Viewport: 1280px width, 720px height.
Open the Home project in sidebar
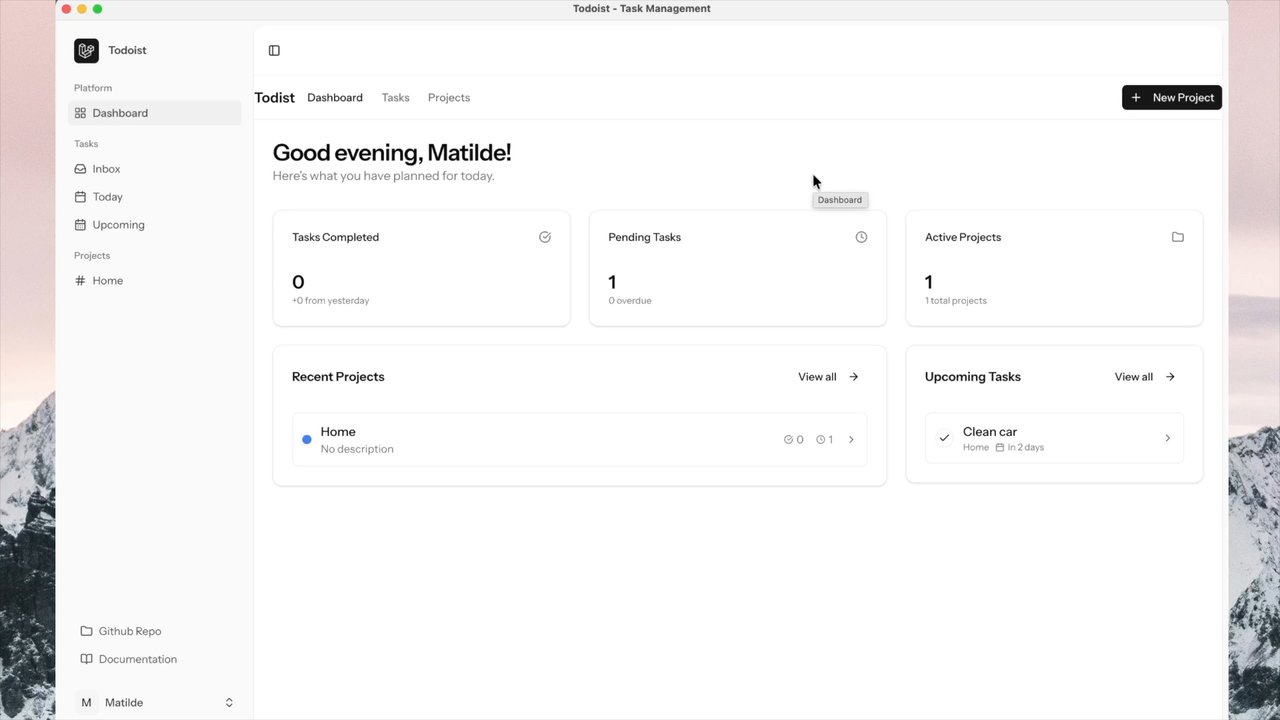tap(155, 281)
